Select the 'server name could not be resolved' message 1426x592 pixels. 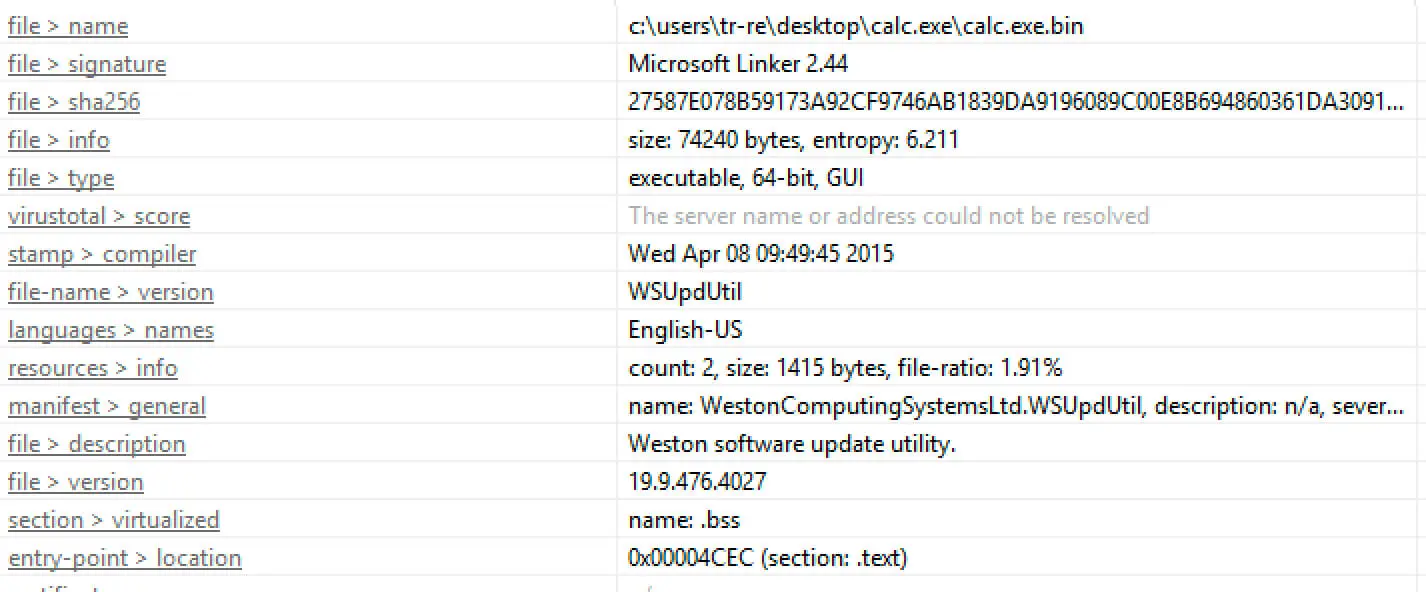pos(889,217)
